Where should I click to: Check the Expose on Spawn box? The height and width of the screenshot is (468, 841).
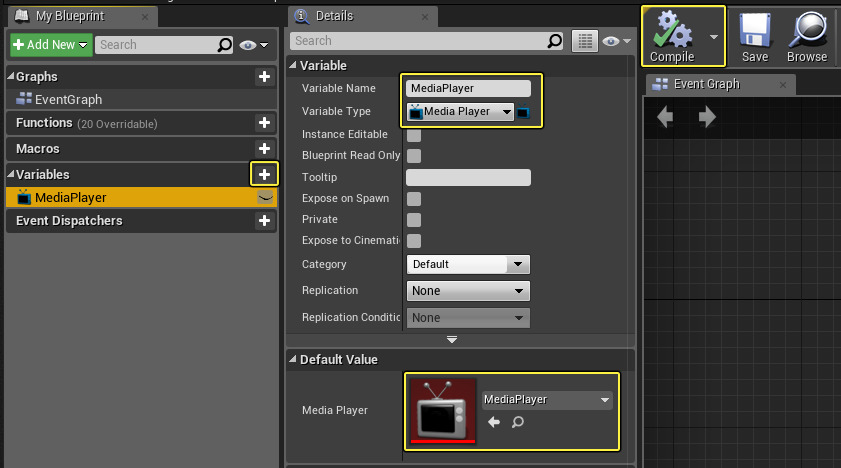[x=414, y=199]
